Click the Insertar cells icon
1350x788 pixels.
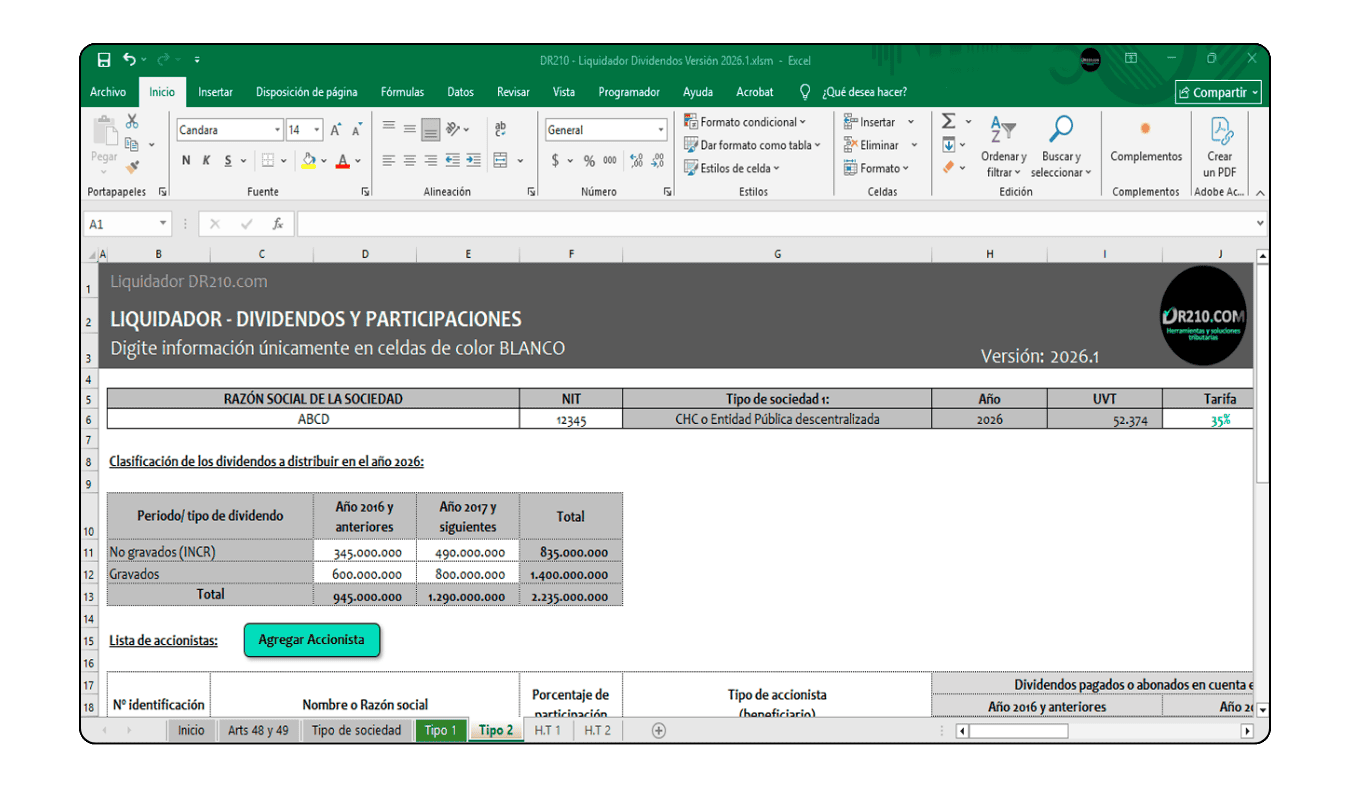tap(850, 122)
